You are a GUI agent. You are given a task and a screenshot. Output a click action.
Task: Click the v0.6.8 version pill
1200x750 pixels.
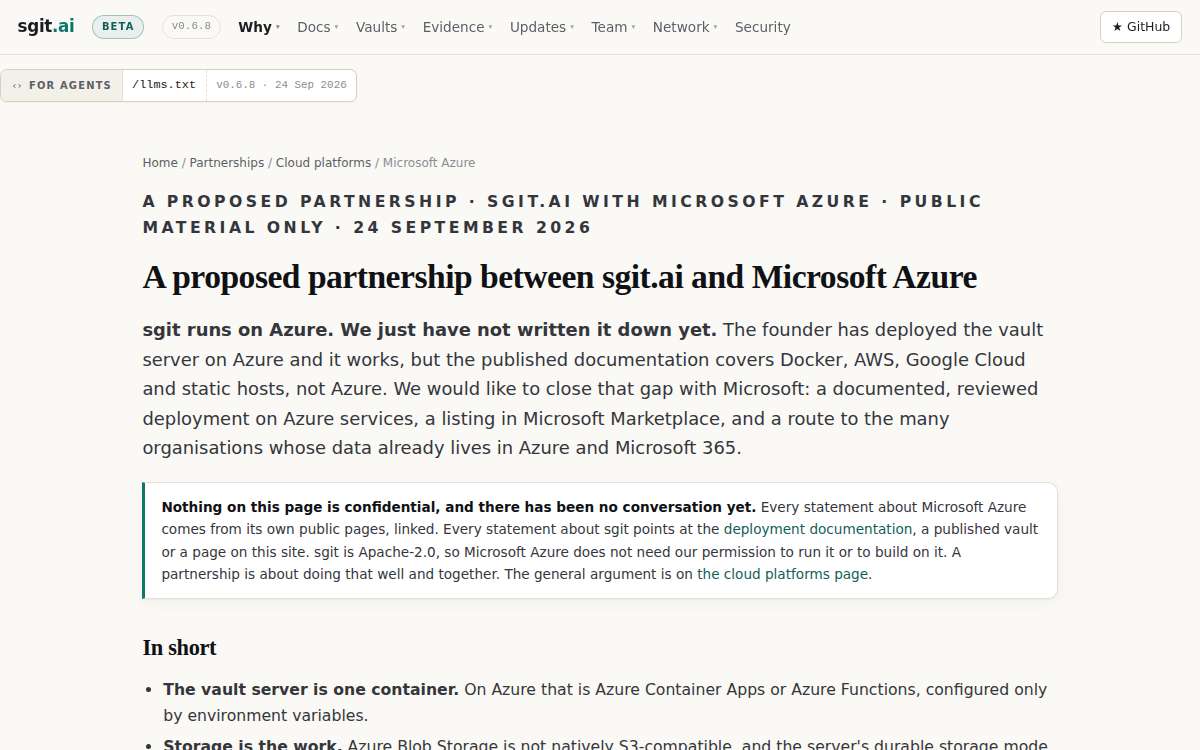(x=191, y=27)
